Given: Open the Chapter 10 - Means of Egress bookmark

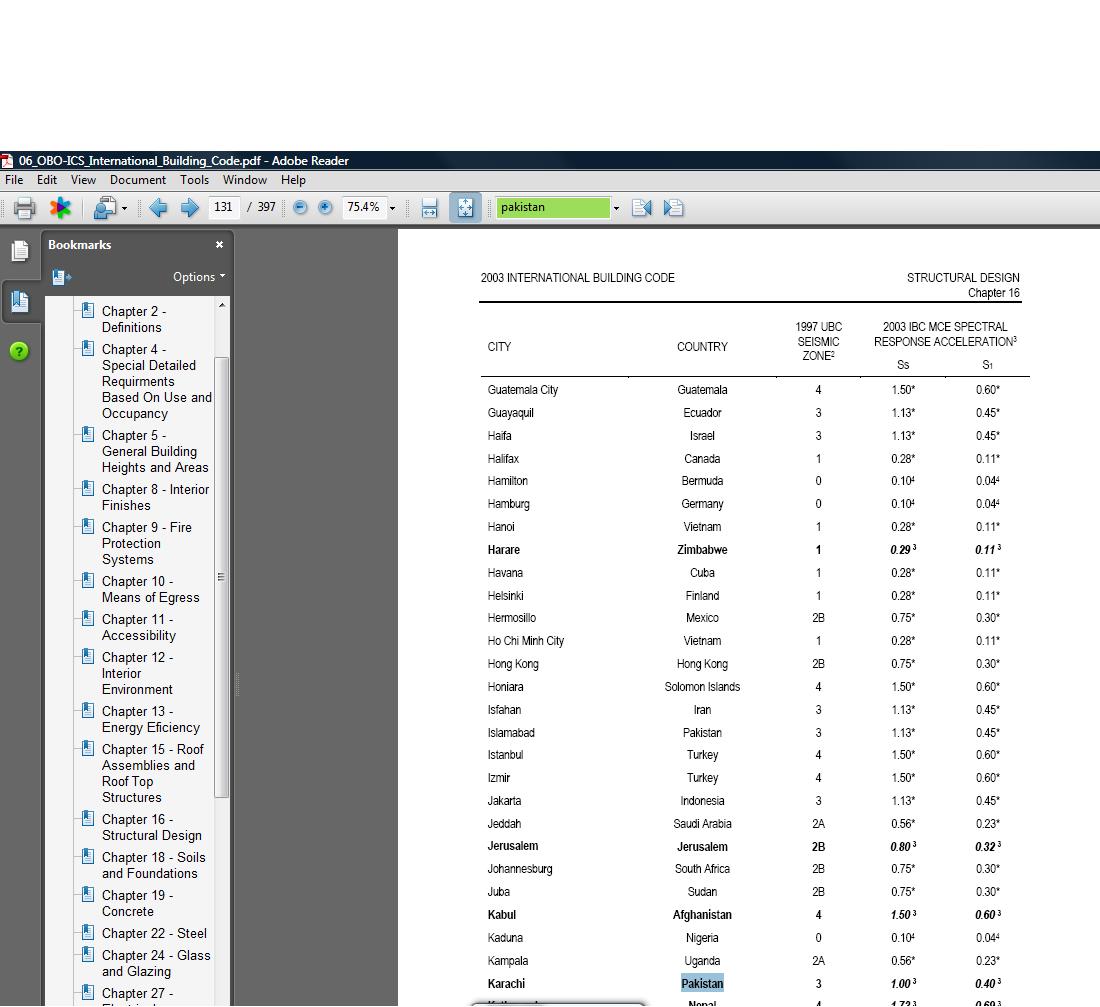Looking at the screenshot, I should tap(150, 589).
